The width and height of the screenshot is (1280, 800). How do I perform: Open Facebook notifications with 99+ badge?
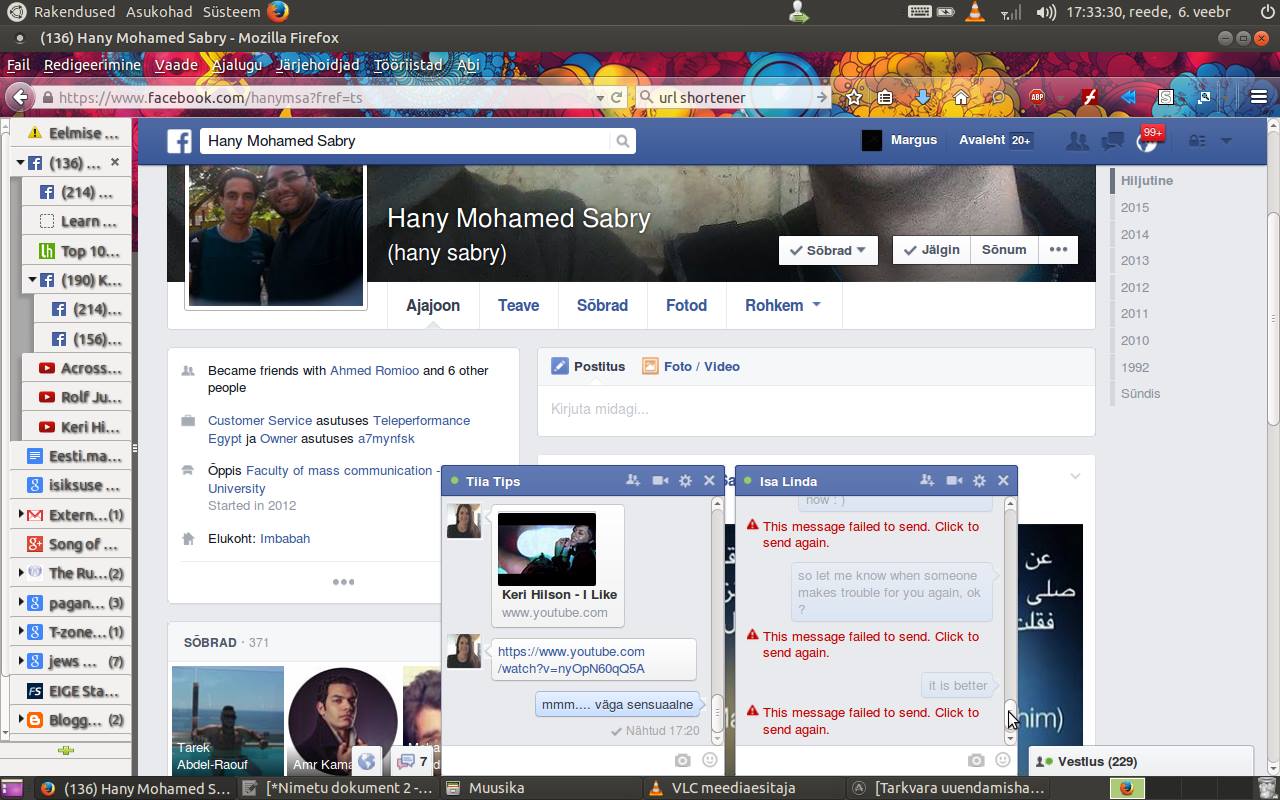click(x=1148, y=140)
